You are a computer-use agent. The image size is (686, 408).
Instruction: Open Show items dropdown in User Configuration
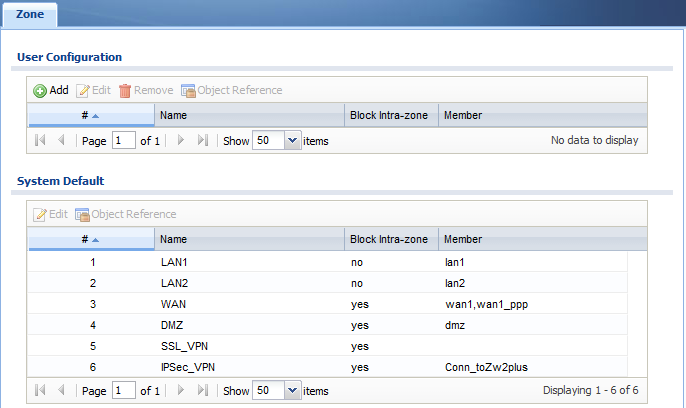292,140
